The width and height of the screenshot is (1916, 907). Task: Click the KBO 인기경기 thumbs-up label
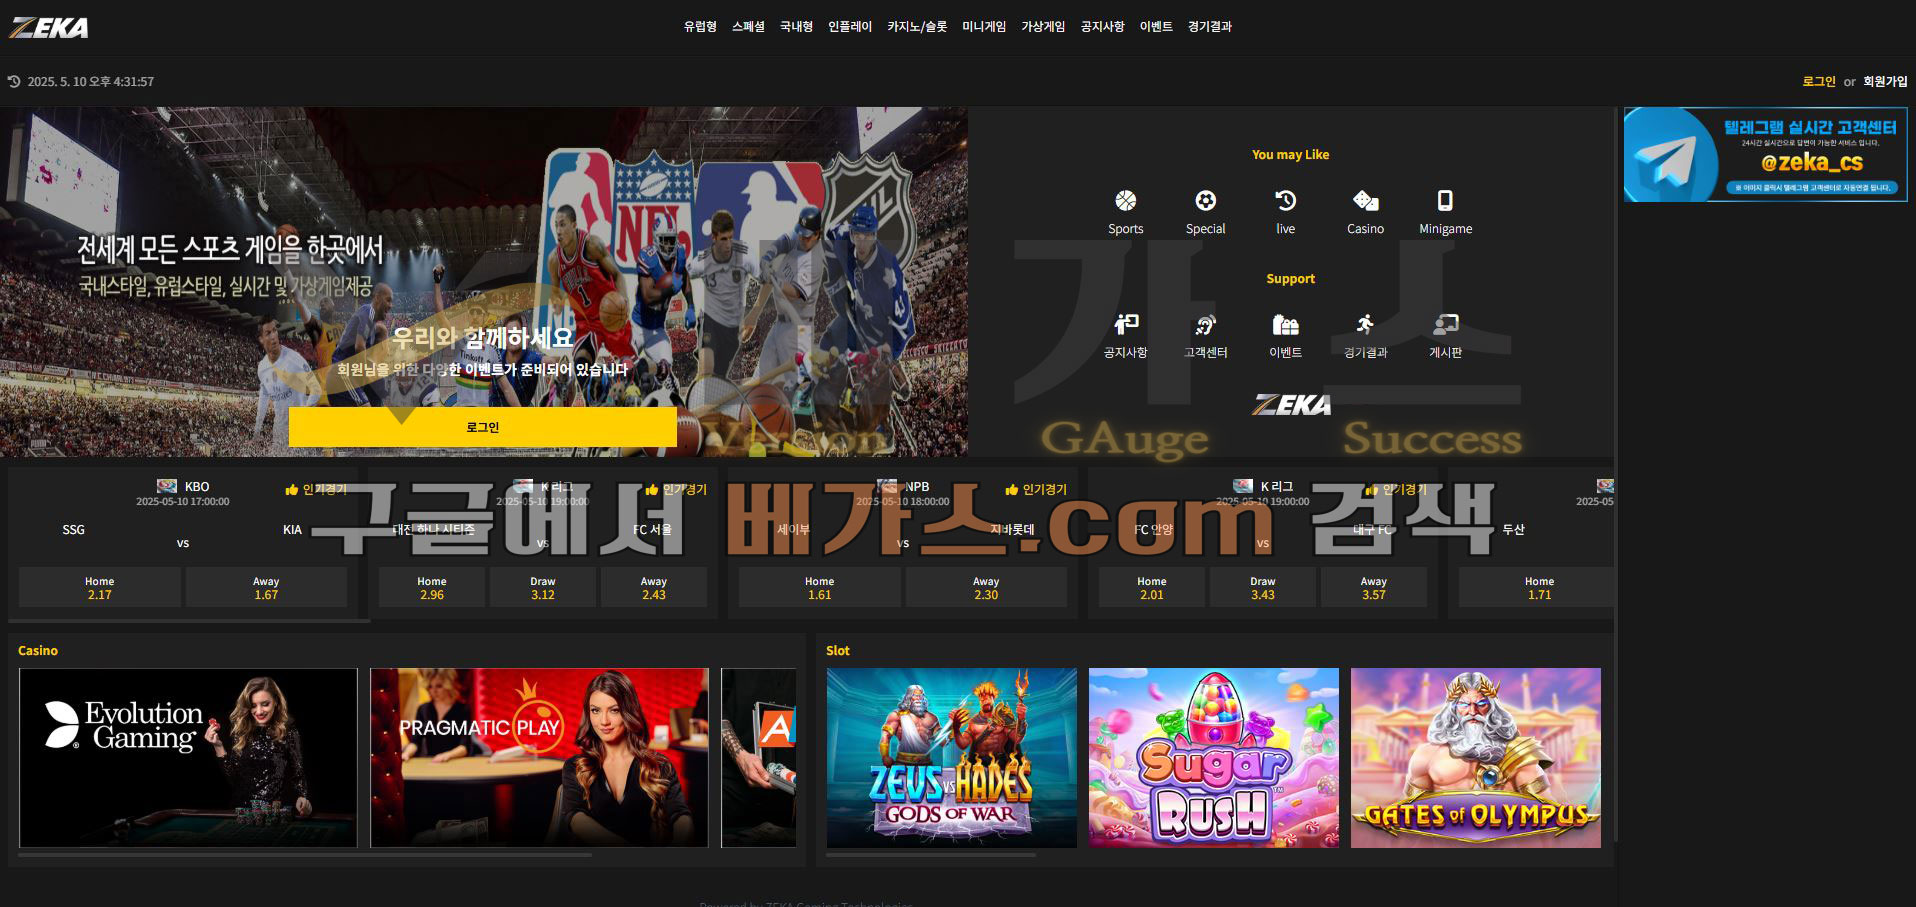316,489
